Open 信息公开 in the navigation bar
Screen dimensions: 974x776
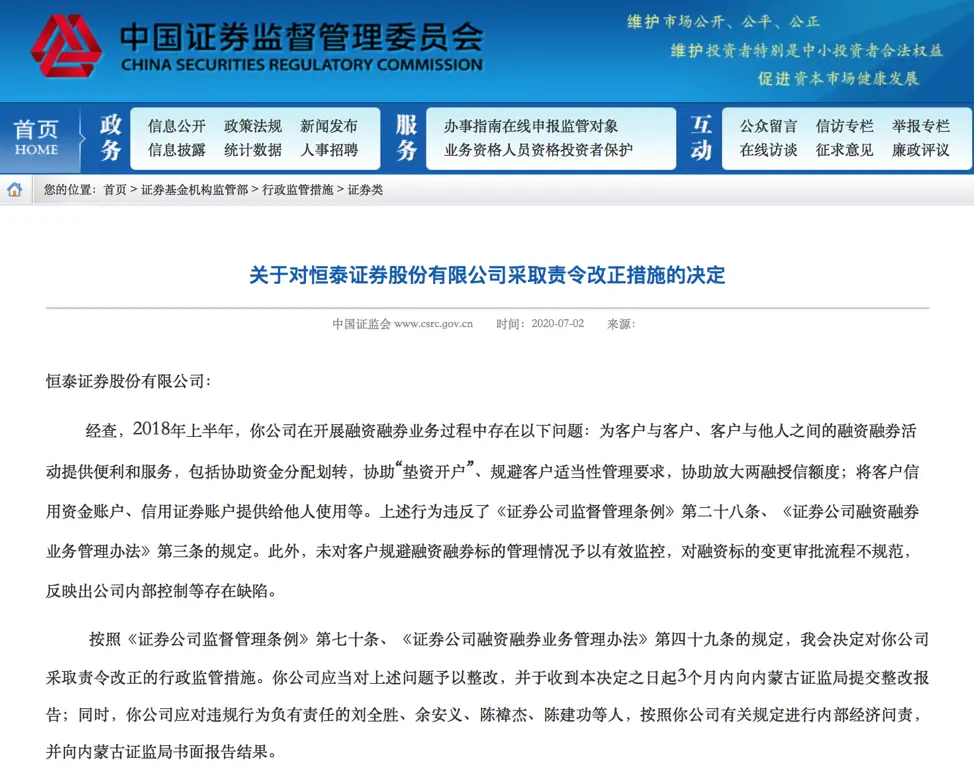click(176, 126)
